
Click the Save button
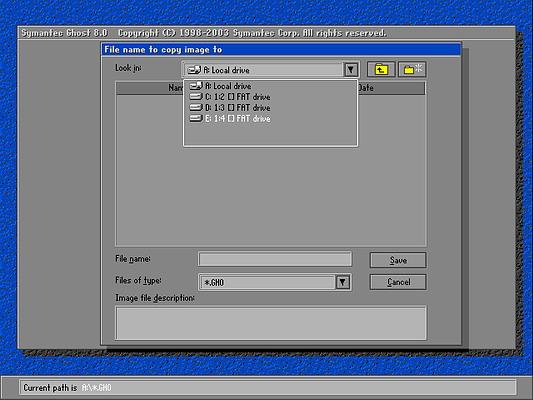click(x=398, y=260)
